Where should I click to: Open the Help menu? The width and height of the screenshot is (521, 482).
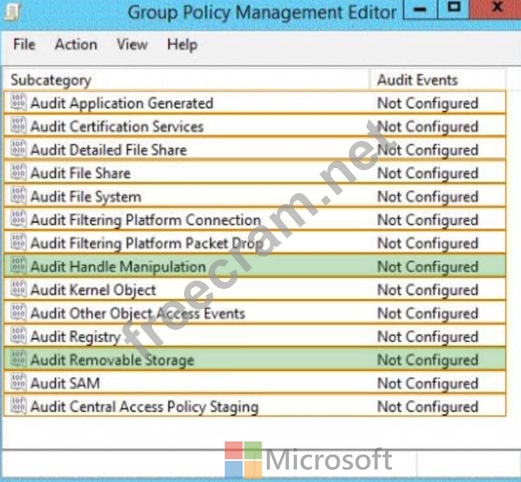pyautogui.click(x=182, y=45)
